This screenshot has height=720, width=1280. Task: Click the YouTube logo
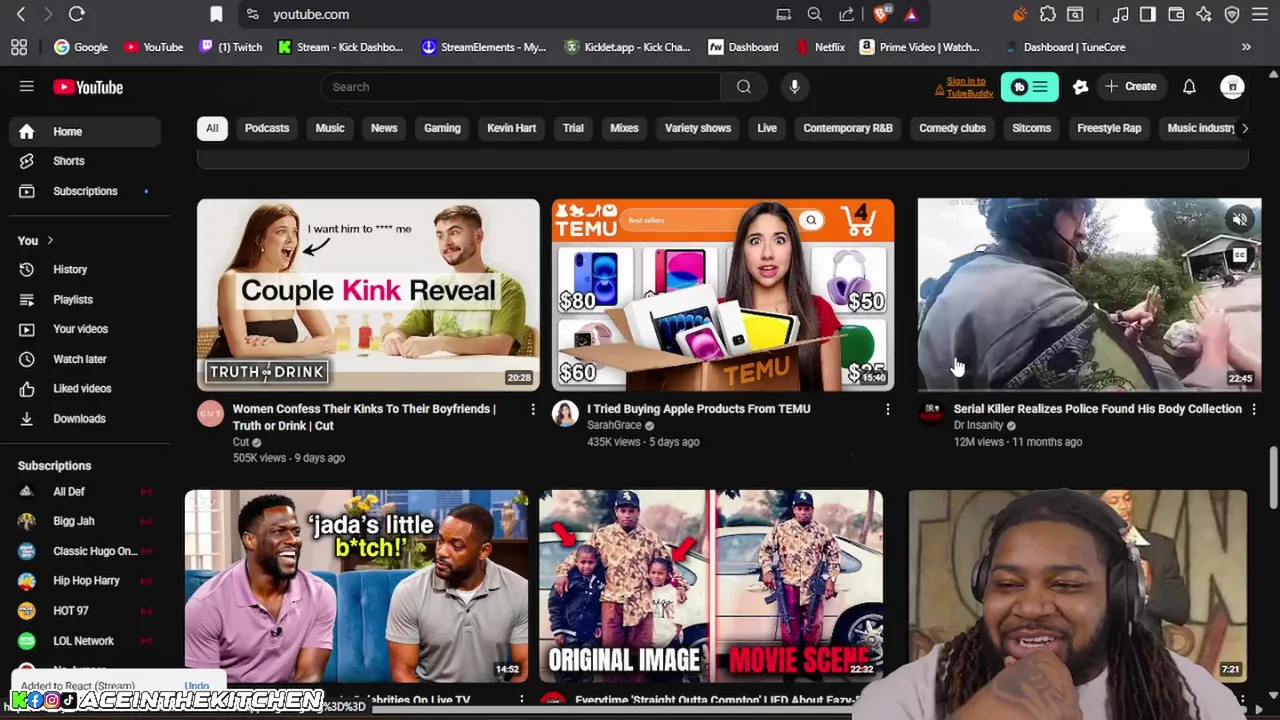tap(88, 87)
